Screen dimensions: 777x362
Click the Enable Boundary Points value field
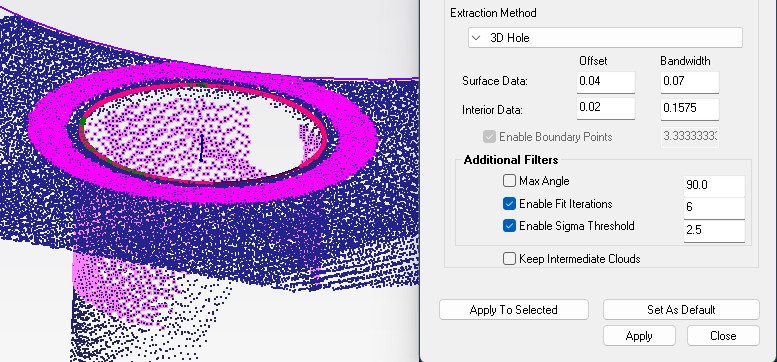pyautogui.click(x=689, y=137)
